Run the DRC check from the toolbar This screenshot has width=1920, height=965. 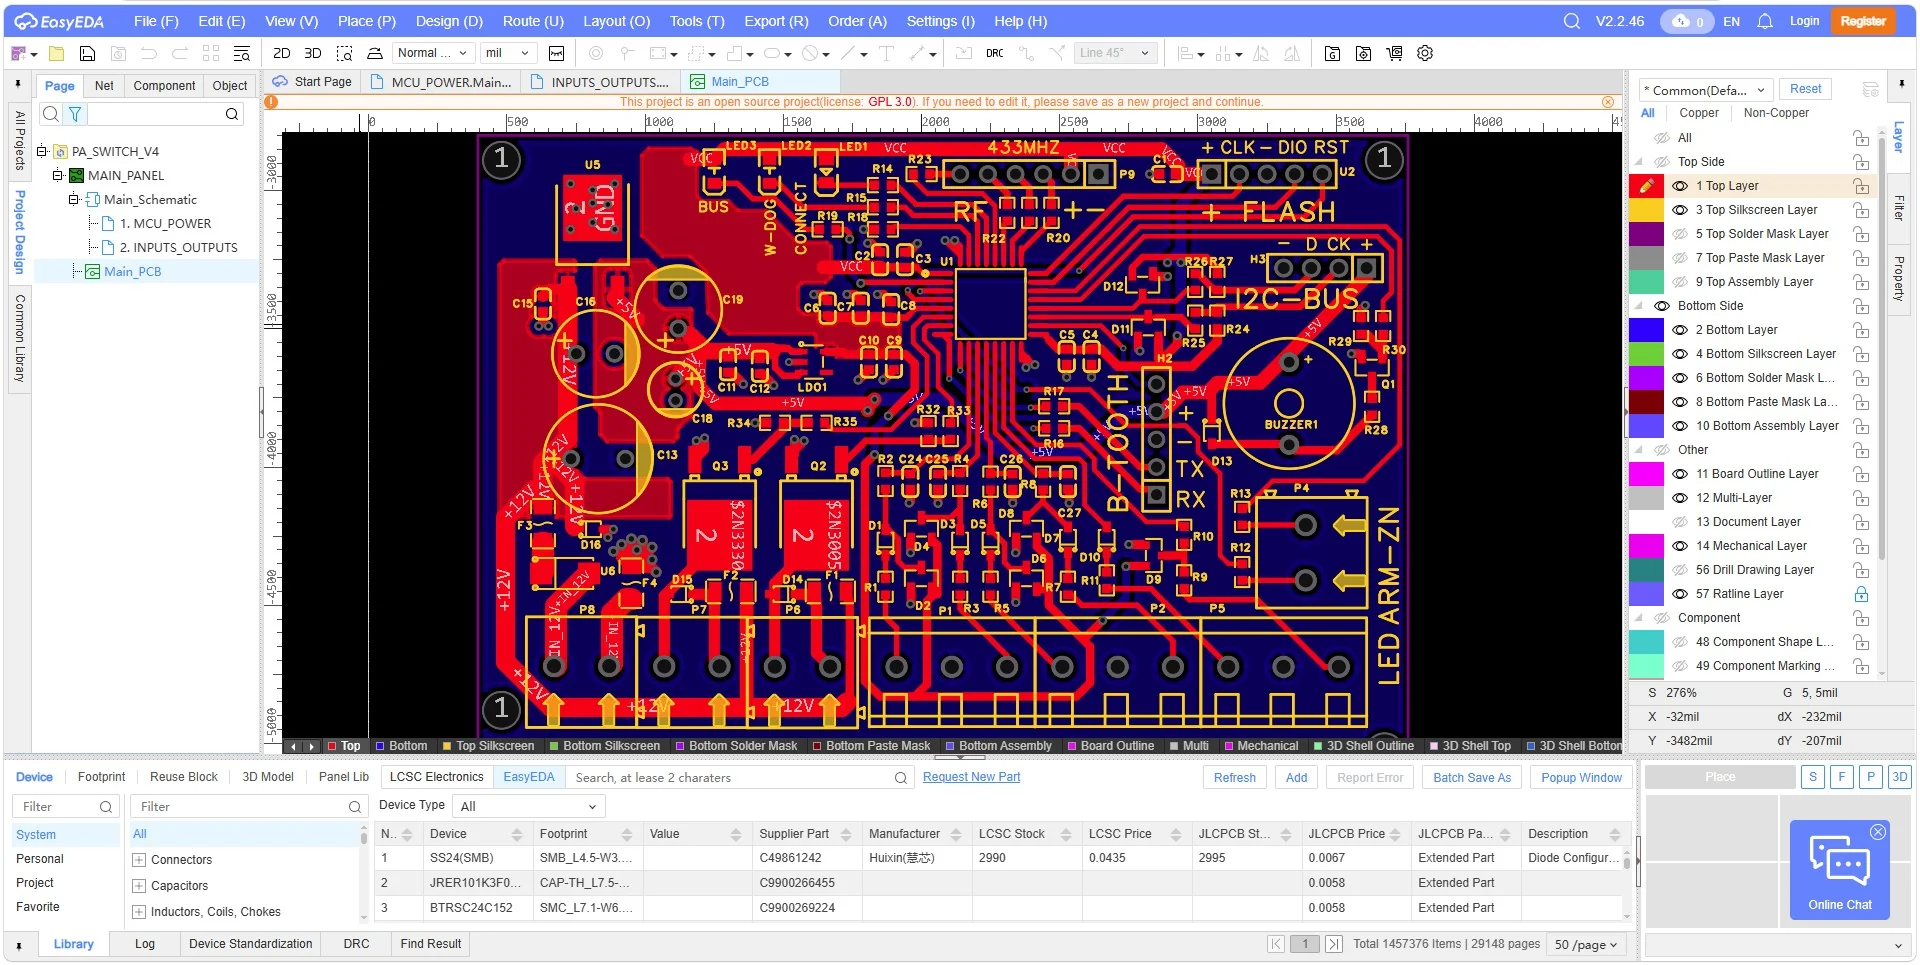click(994, 53)
